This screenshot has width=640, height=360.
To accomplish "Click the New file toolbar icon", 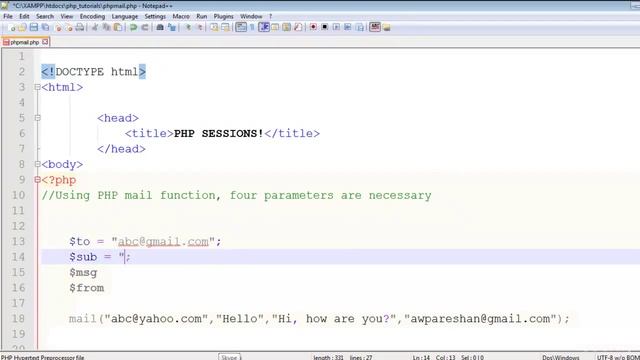I will pos(12,27).
